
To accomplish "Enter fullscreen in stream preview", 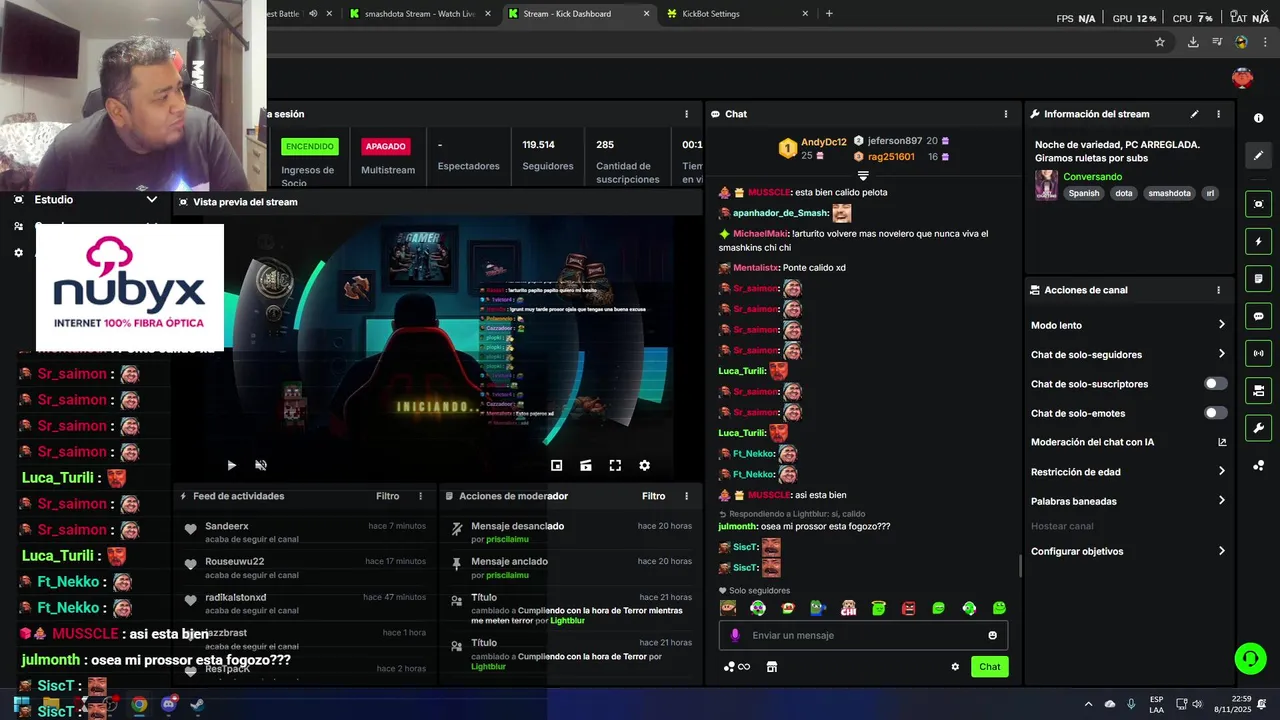I will (615, 465).
